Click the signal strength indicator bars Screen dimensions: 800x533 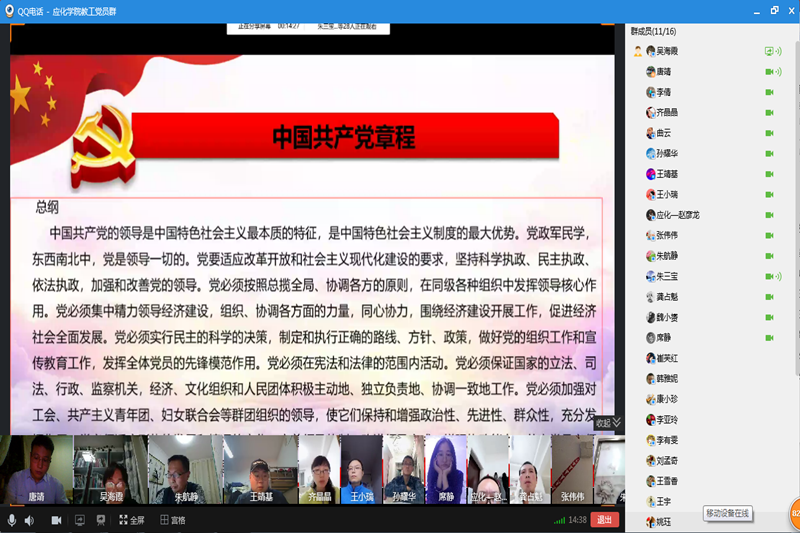559,520
